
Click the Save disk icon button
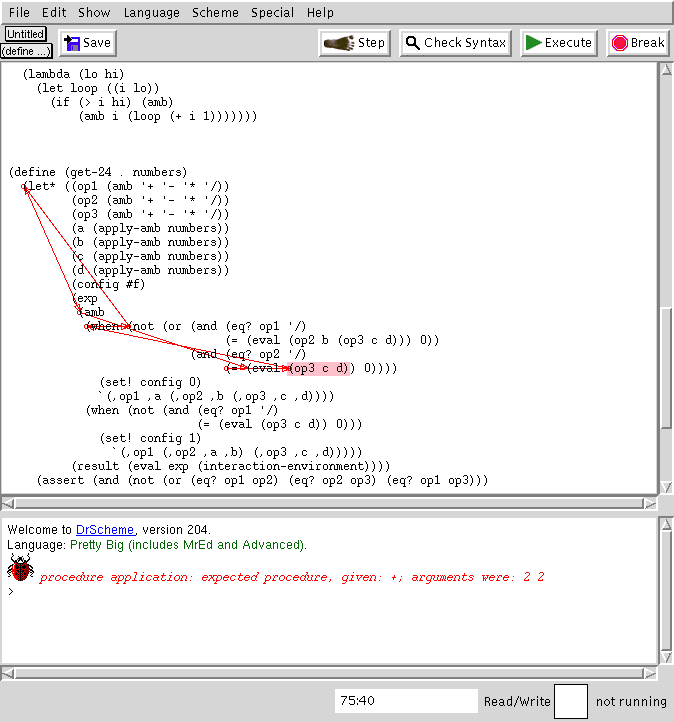[87, 43]
